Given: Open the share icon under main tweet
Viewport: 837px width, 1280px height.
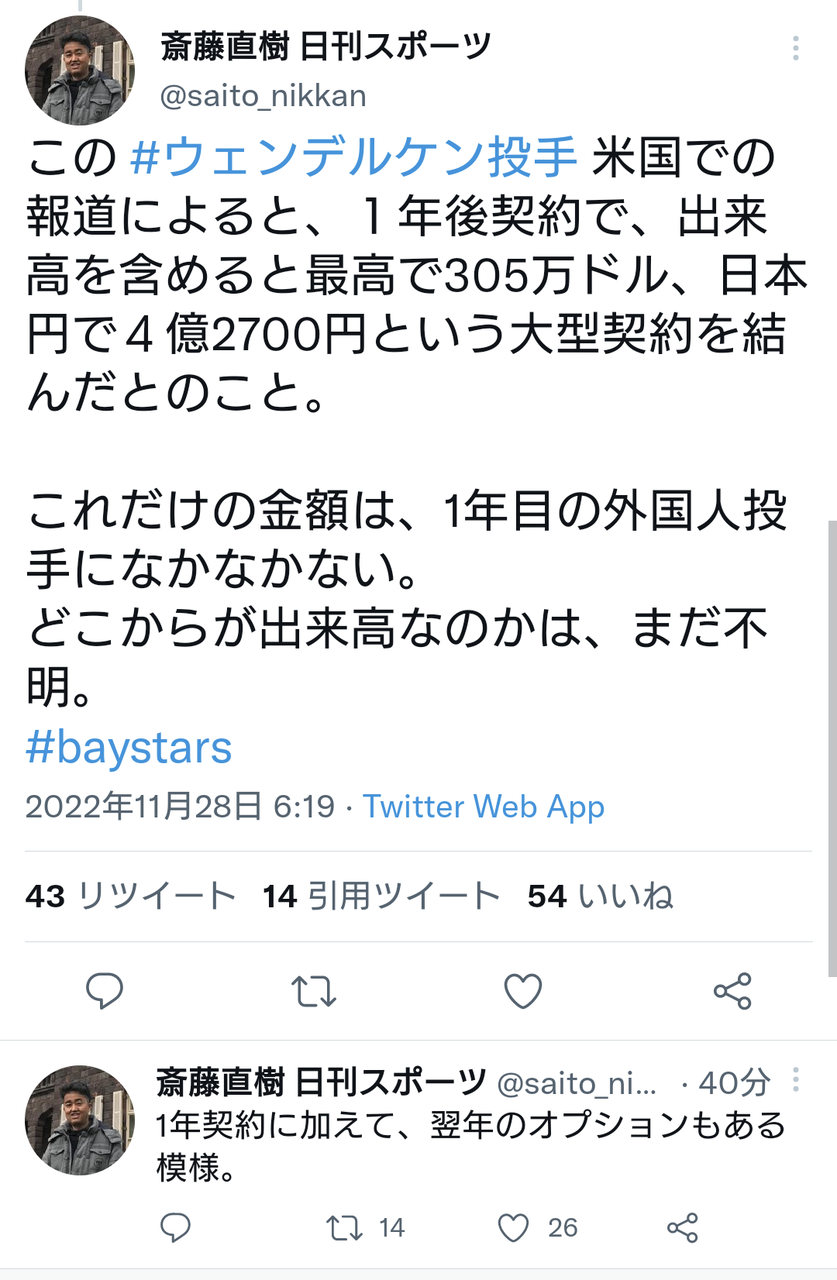Looking at the screenshot, I should 732,991.
